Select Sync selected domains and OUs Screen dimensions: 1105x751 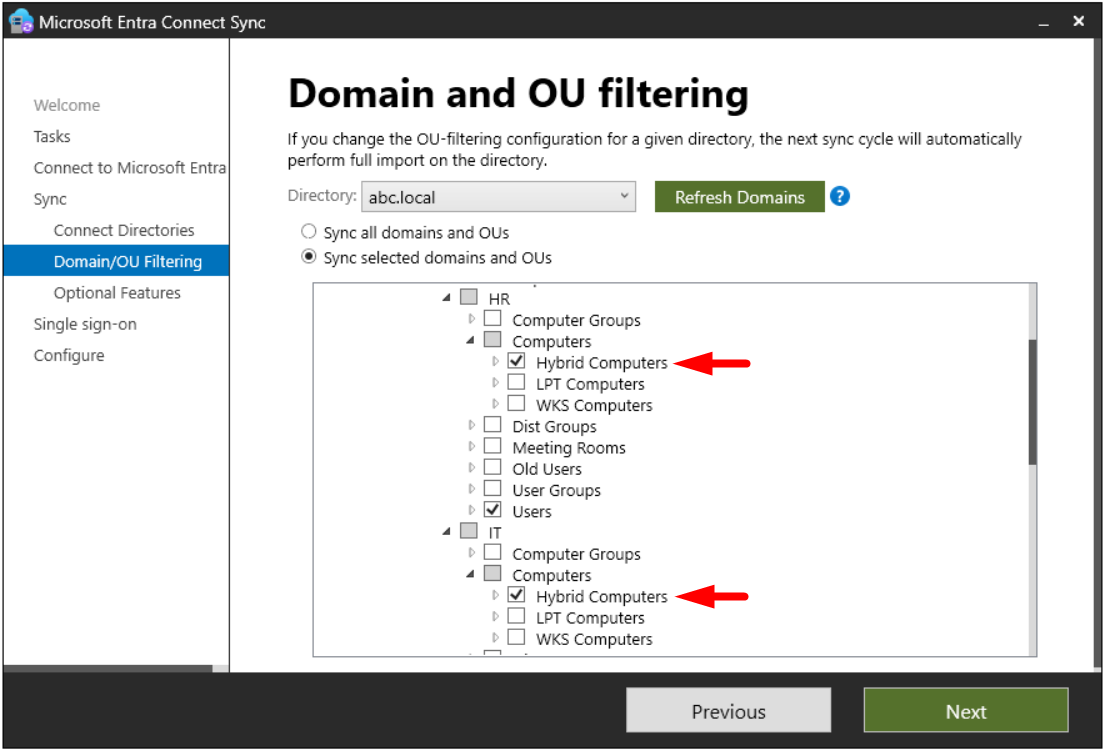pyautogui.click(x=309, y=257)
